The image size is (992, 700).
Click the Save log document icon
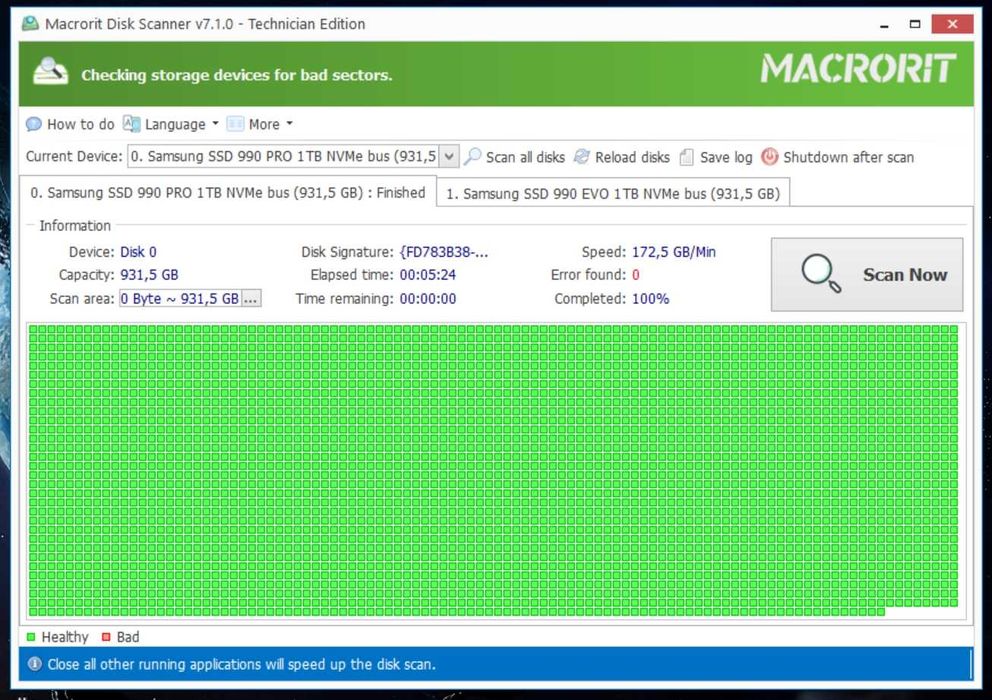pos(686,157)
